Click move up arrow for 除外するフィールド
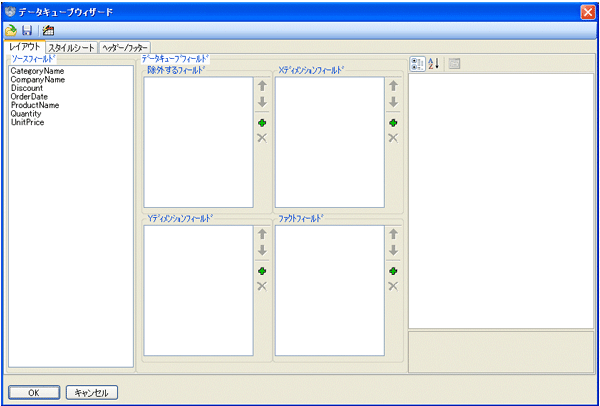Screen dimensions: 600x406 coord(262,86)
